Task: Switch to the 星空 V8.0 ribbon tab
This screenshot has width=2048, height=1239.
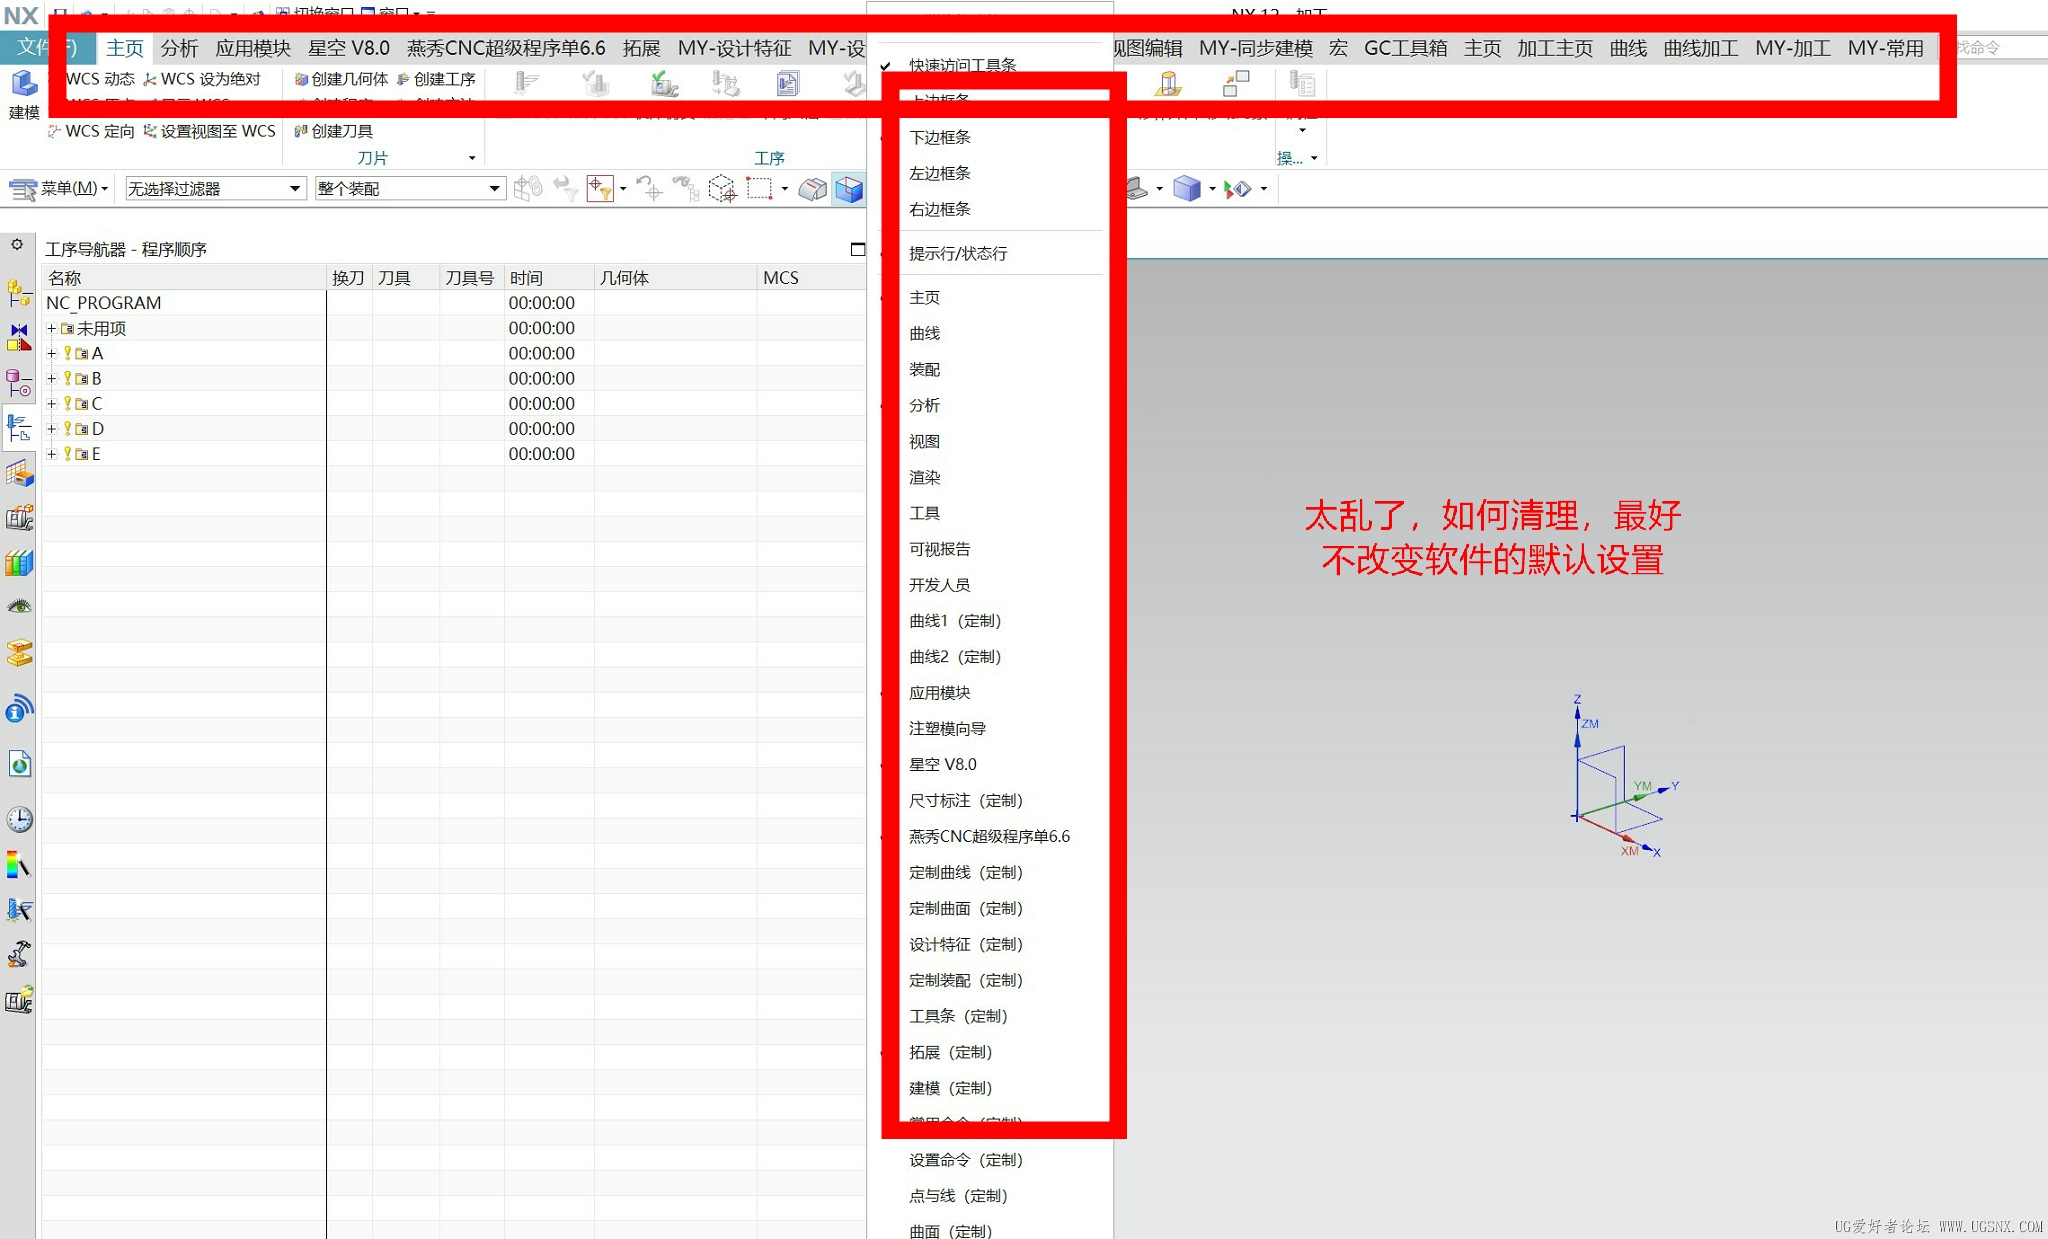Action: point(349,48)
